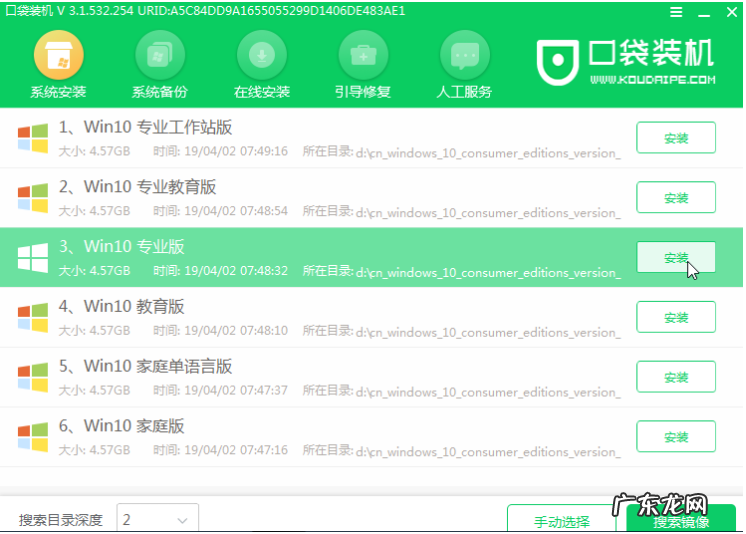Click directory path of Win10 专业工作站版 row

488,153
